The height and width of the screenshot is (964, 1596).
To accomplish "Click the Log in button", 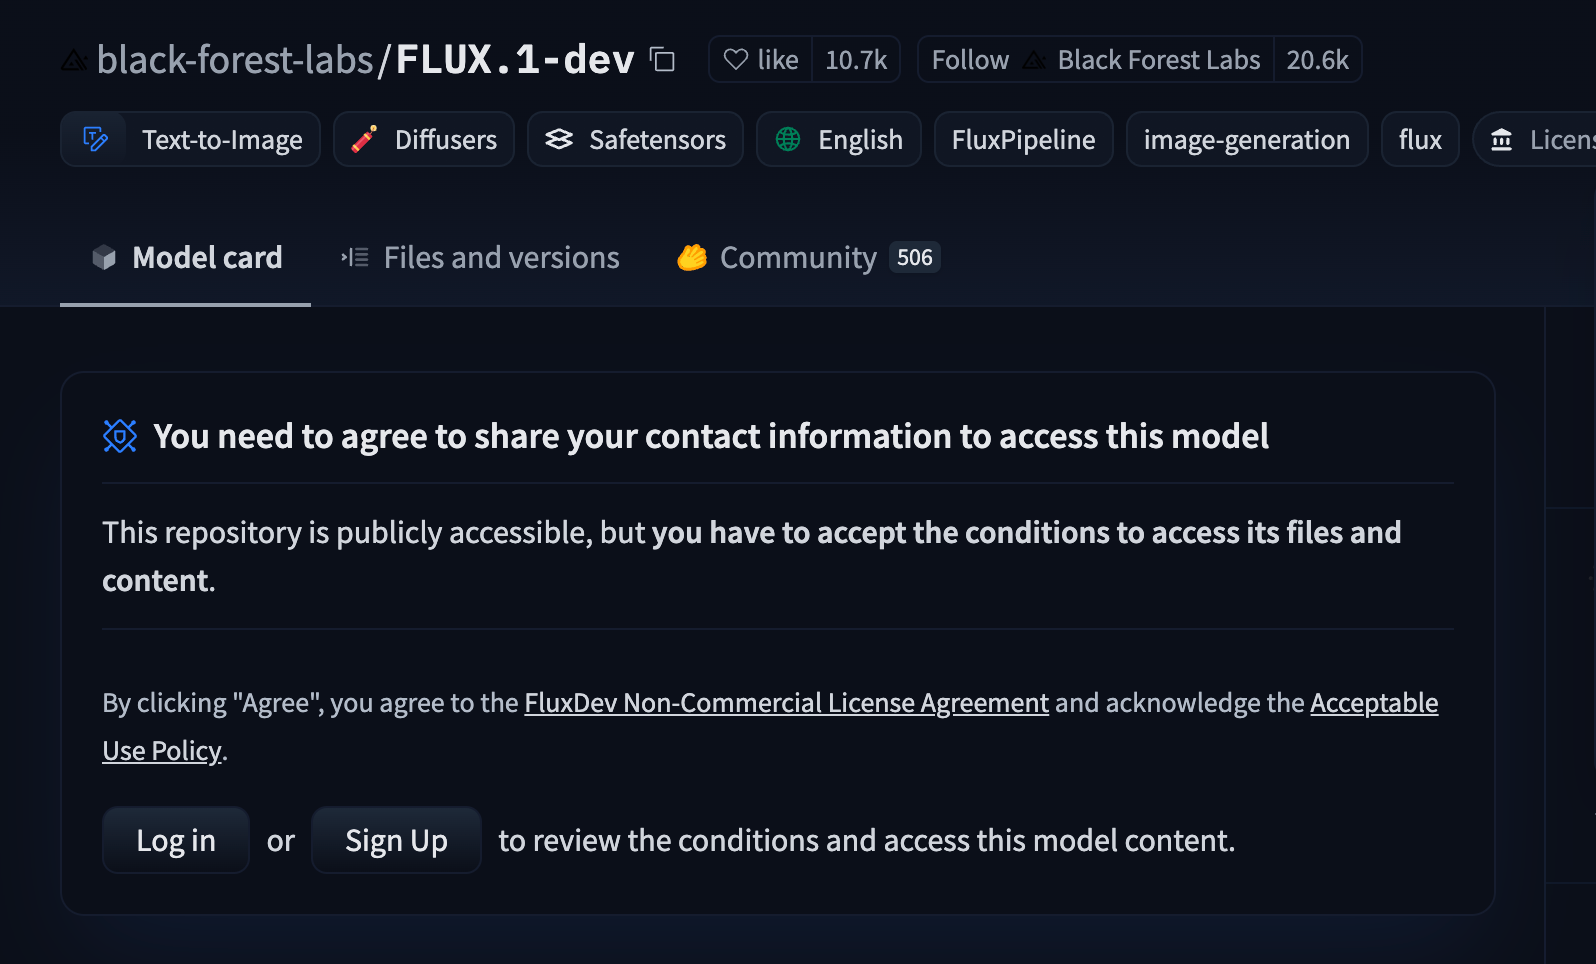I will tap(176, 840).
